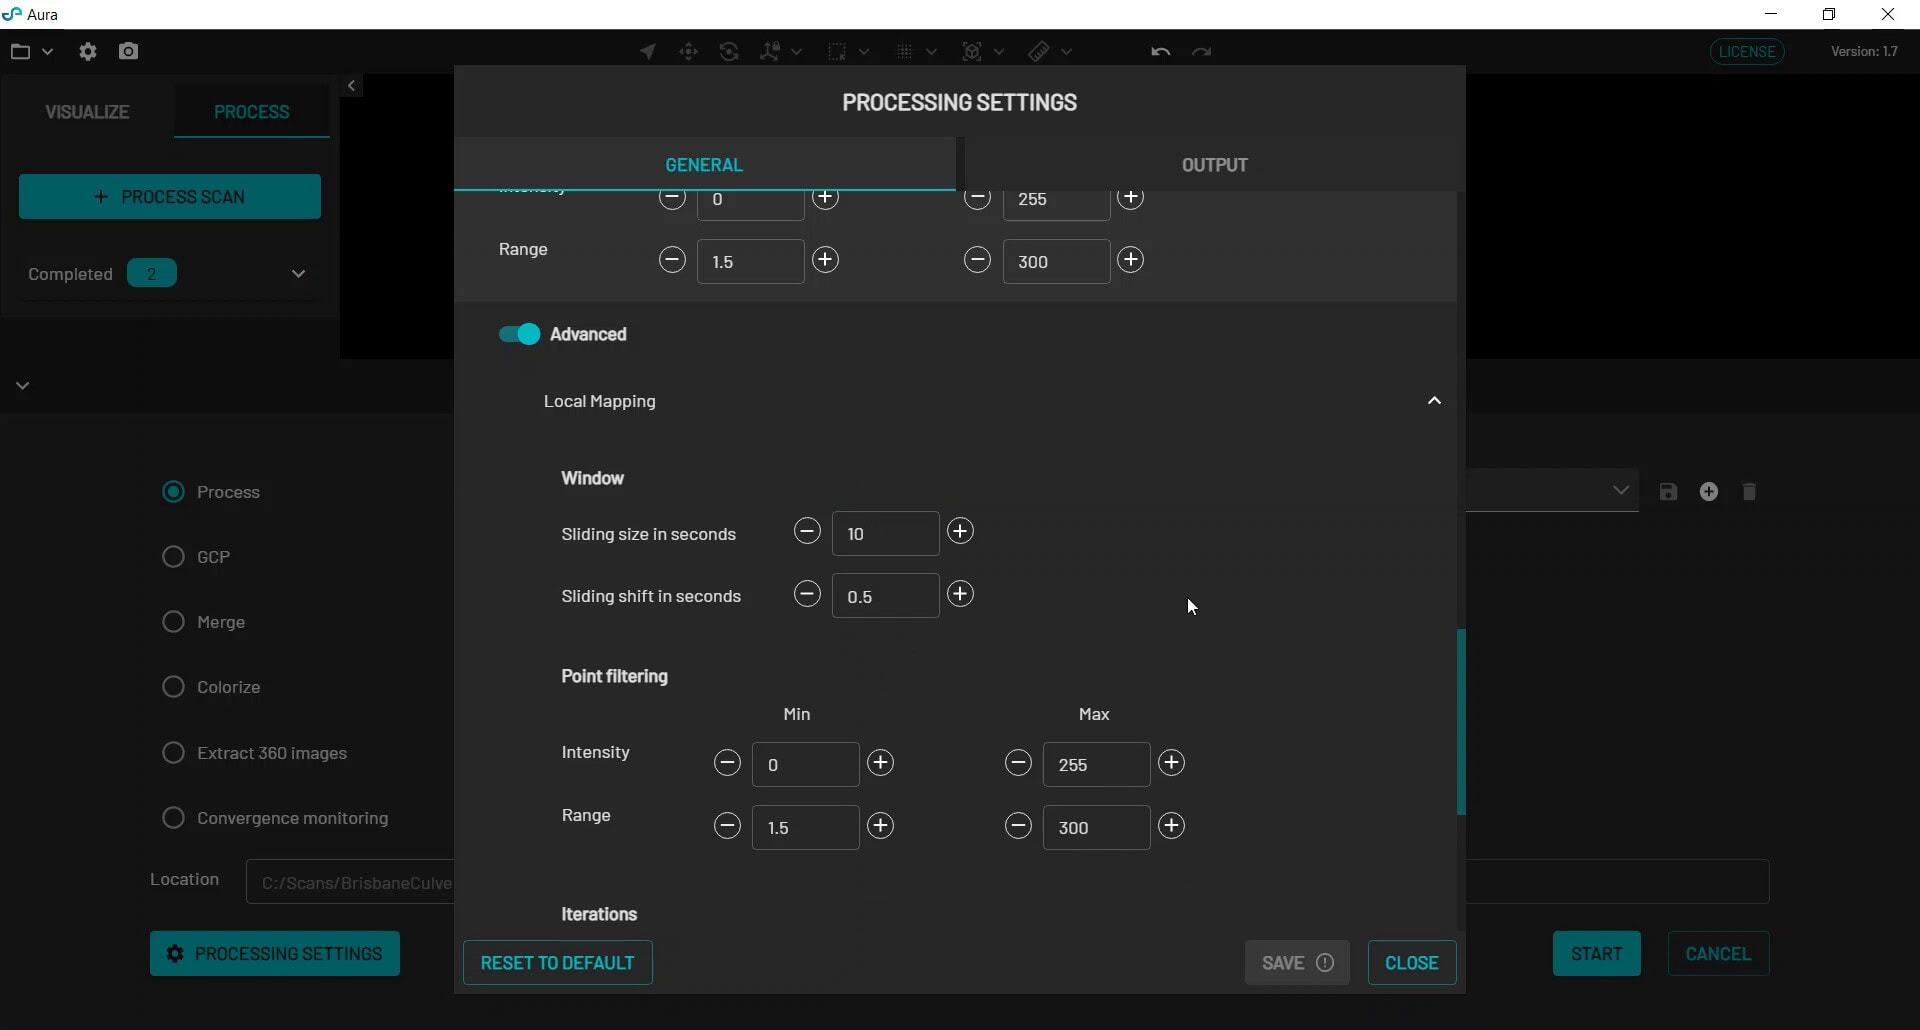Click the settings dialog vertical scrollbar

(x=1461, y=721)
